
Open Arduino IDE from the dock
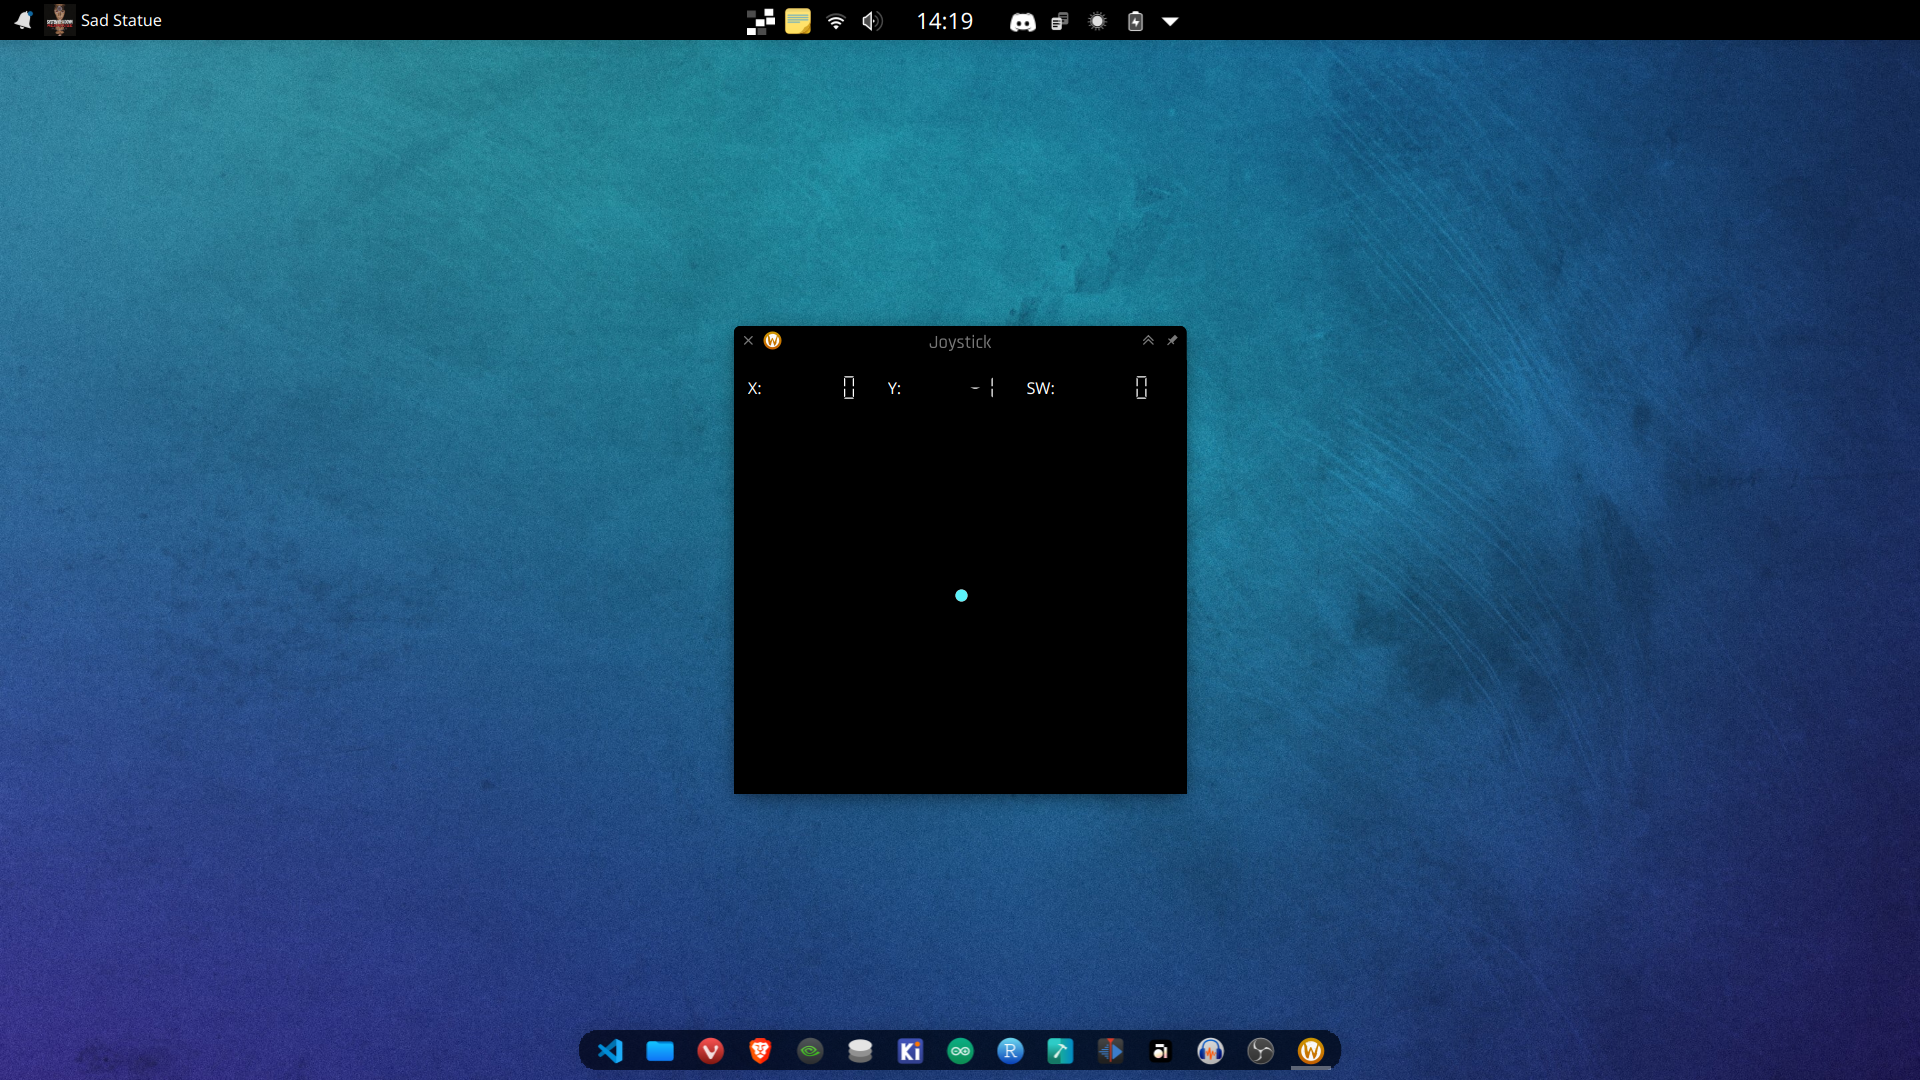[960, 1051]
